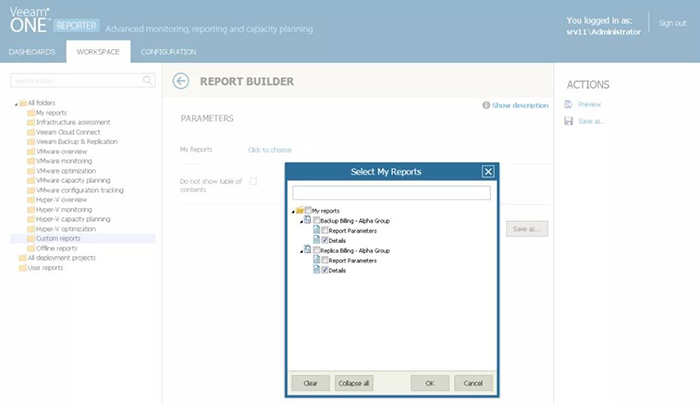Viewport: 700px width, 404px height.
Task: Close the Select My Reports dialog
Action: tap(488, 172)
